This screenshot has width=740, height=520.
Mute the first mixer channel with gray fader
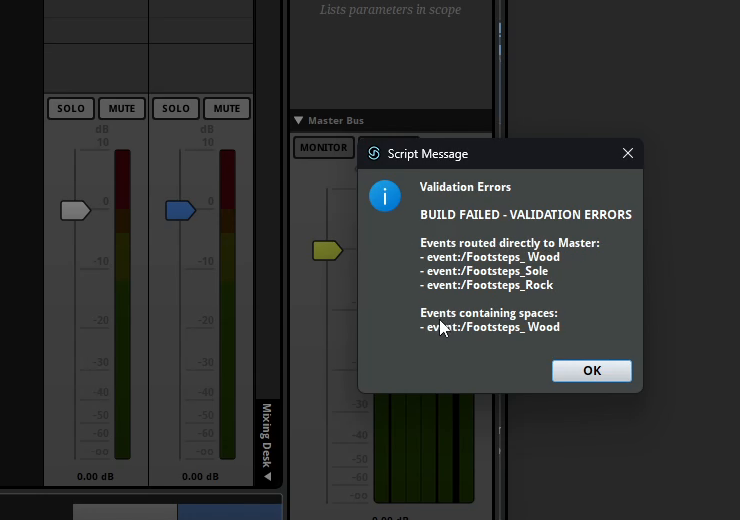pyautogui.click(x=122, y=109)
